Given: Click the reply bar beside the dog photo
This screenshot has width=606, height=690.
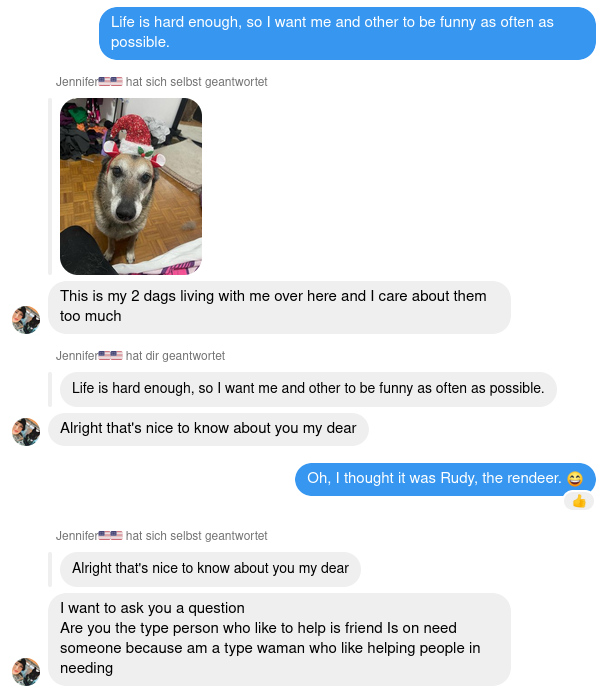Looking at the screenshot, I should click(50, 186).
